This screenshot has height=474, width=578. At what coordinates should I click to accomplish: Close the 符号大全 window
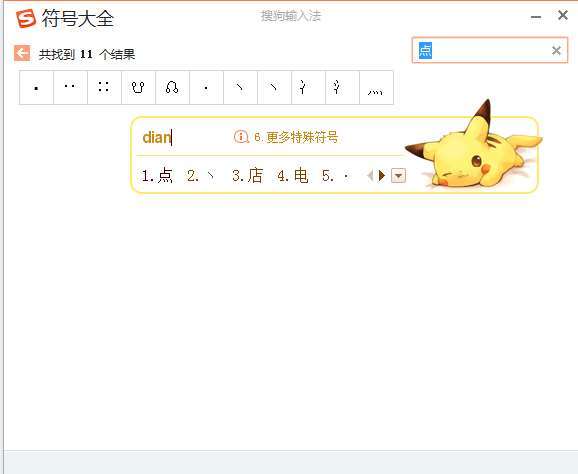tap(563, 15)
